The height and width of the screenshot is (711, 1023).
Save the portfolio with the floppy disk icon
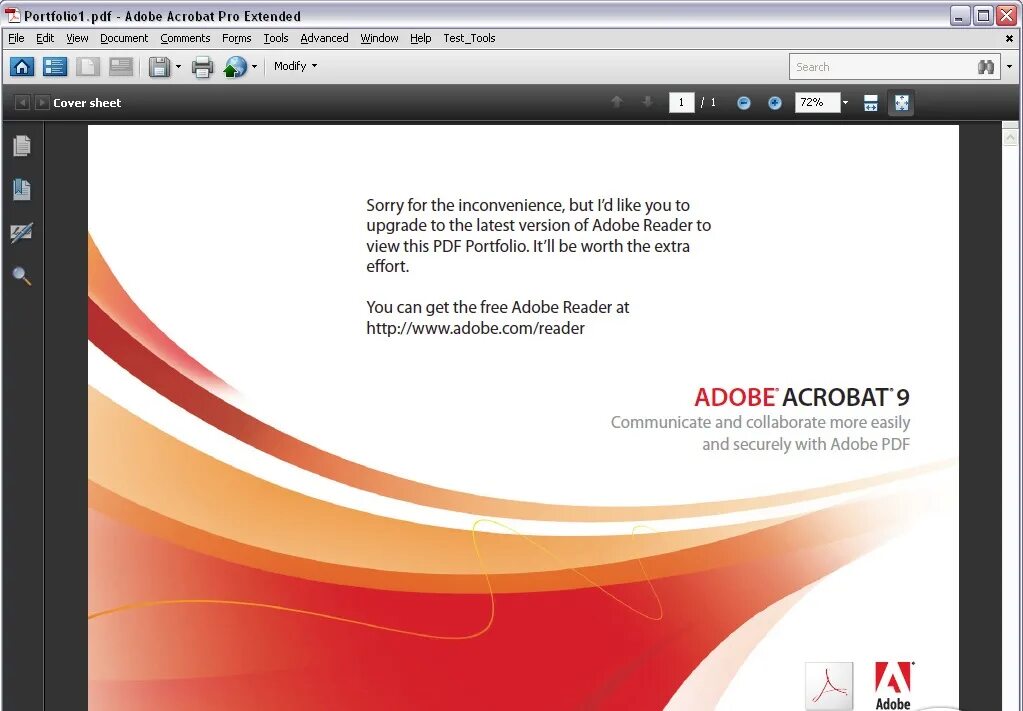[159, 67]
